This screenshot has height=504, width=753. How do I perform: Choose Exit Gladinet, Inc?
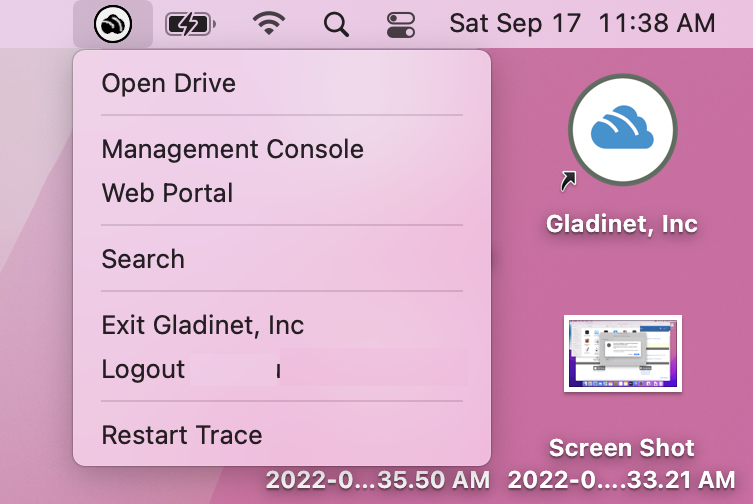[x=202, y=326]
